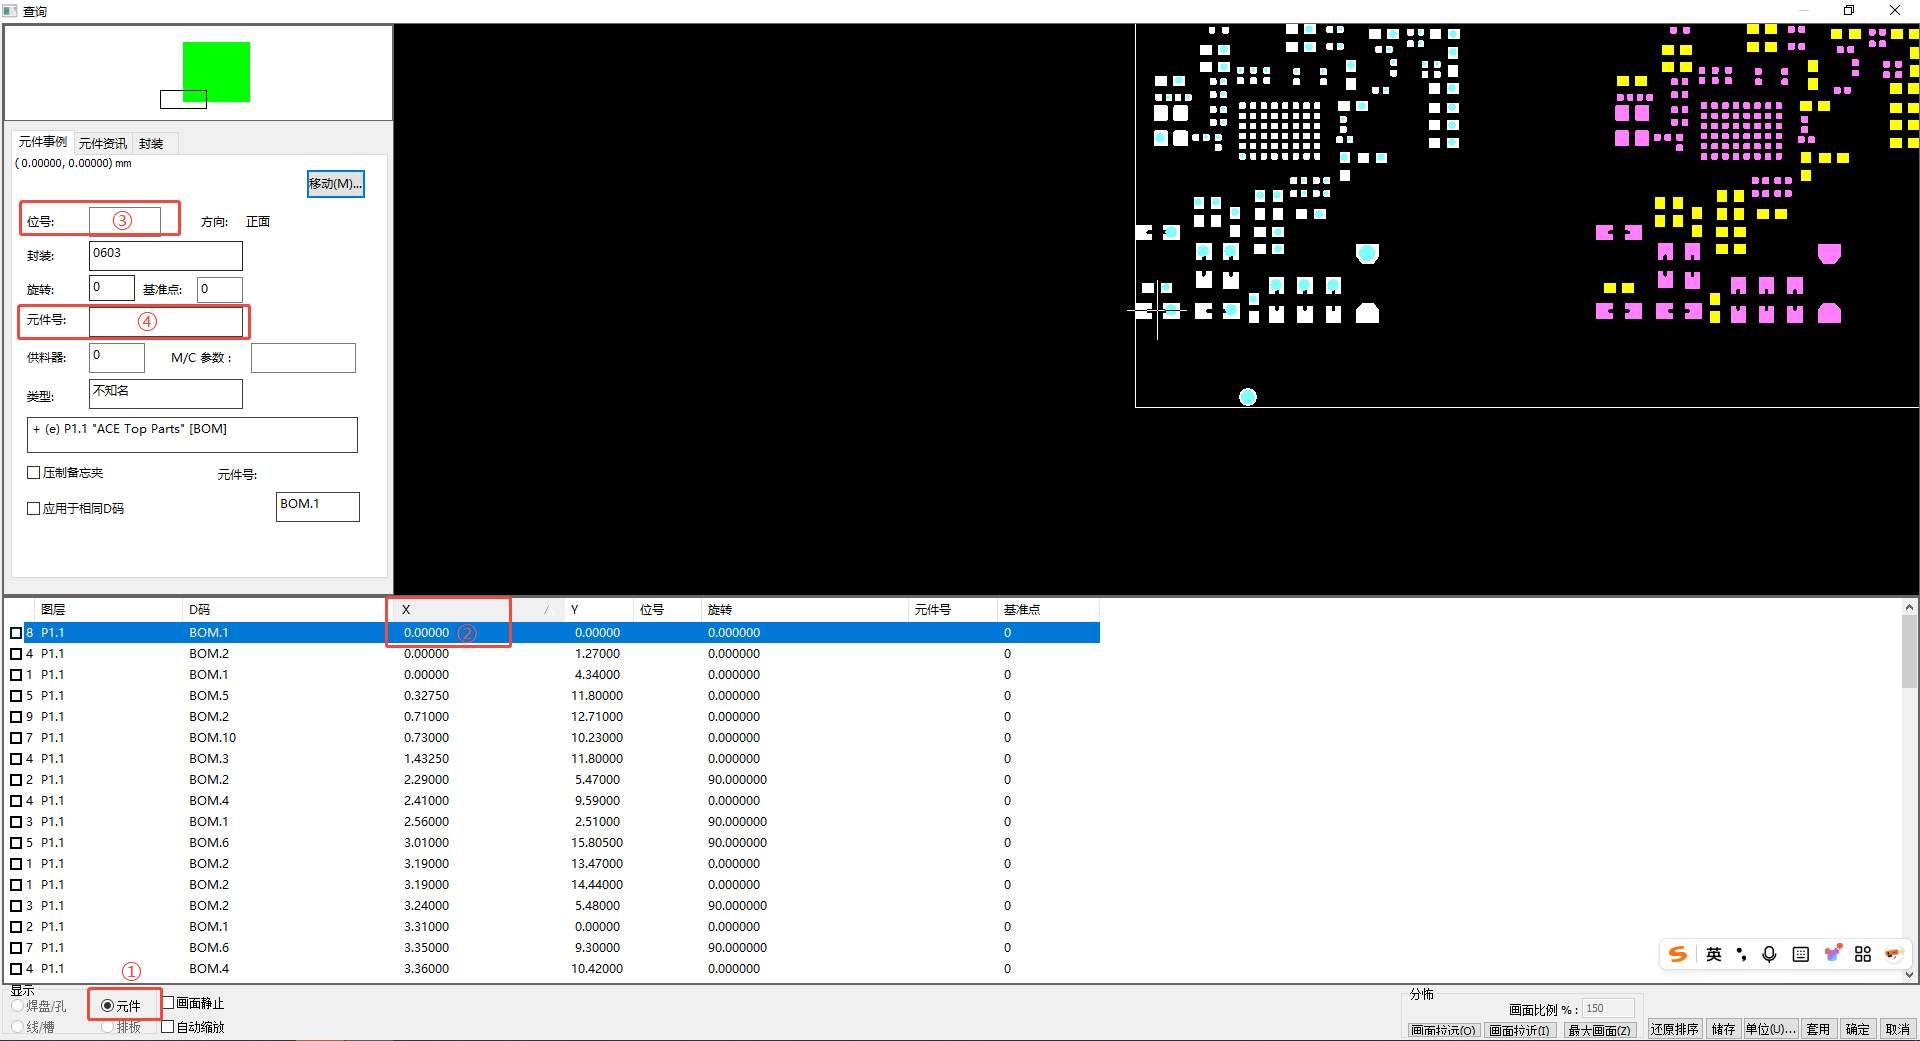1920x1041 pixels.
Task: Activate Sogou voice input microphone
Action: (x=1769, y=954)
